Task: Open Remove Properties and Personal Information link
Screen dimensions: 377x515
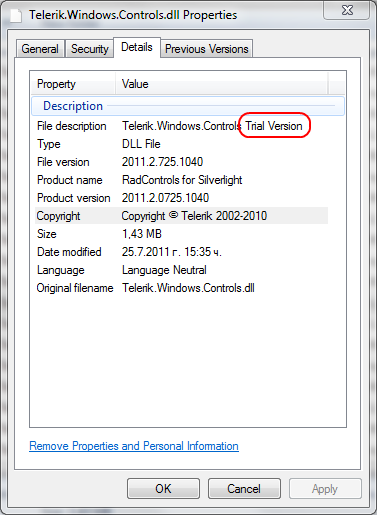Action: pos(134,446)
